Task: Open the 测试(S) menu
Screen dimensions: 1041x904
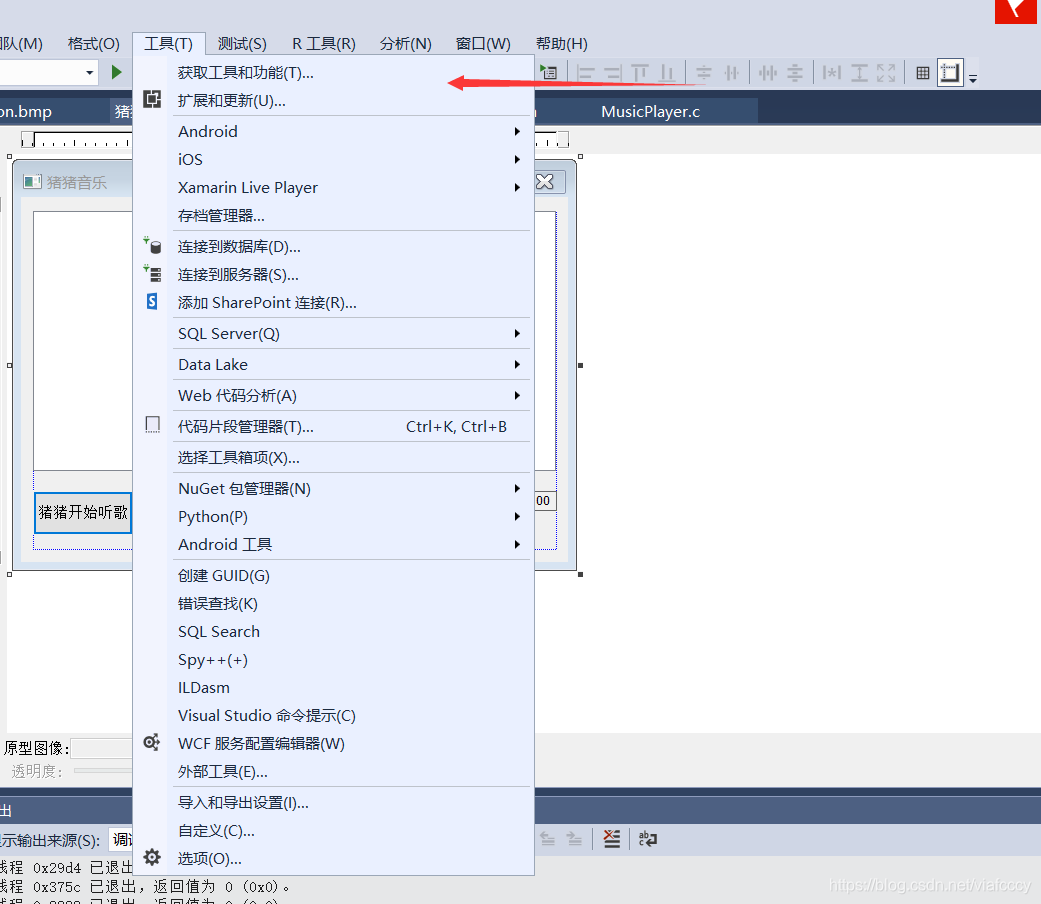Action: coord(242,44)
